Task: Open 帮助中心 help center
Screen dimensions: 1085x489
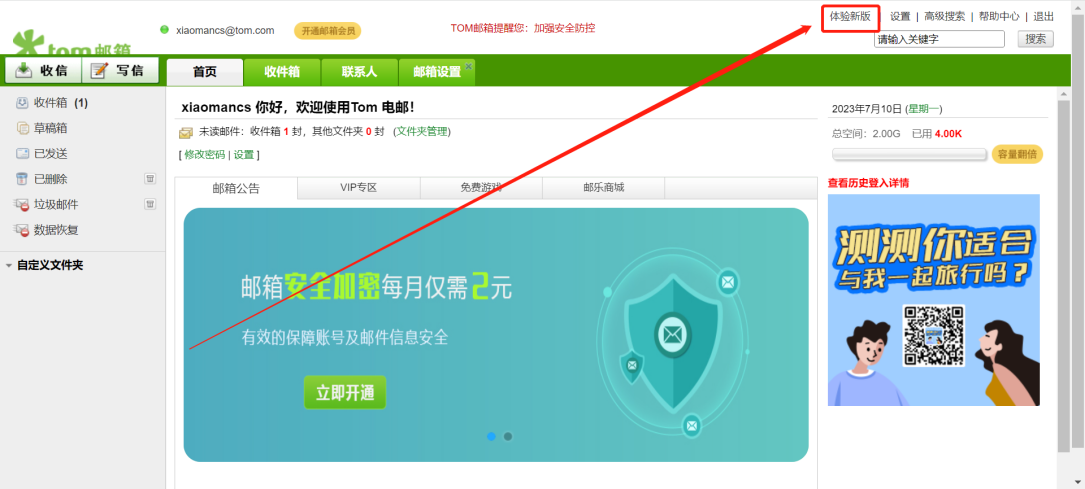Action: (x=999, y=17)
